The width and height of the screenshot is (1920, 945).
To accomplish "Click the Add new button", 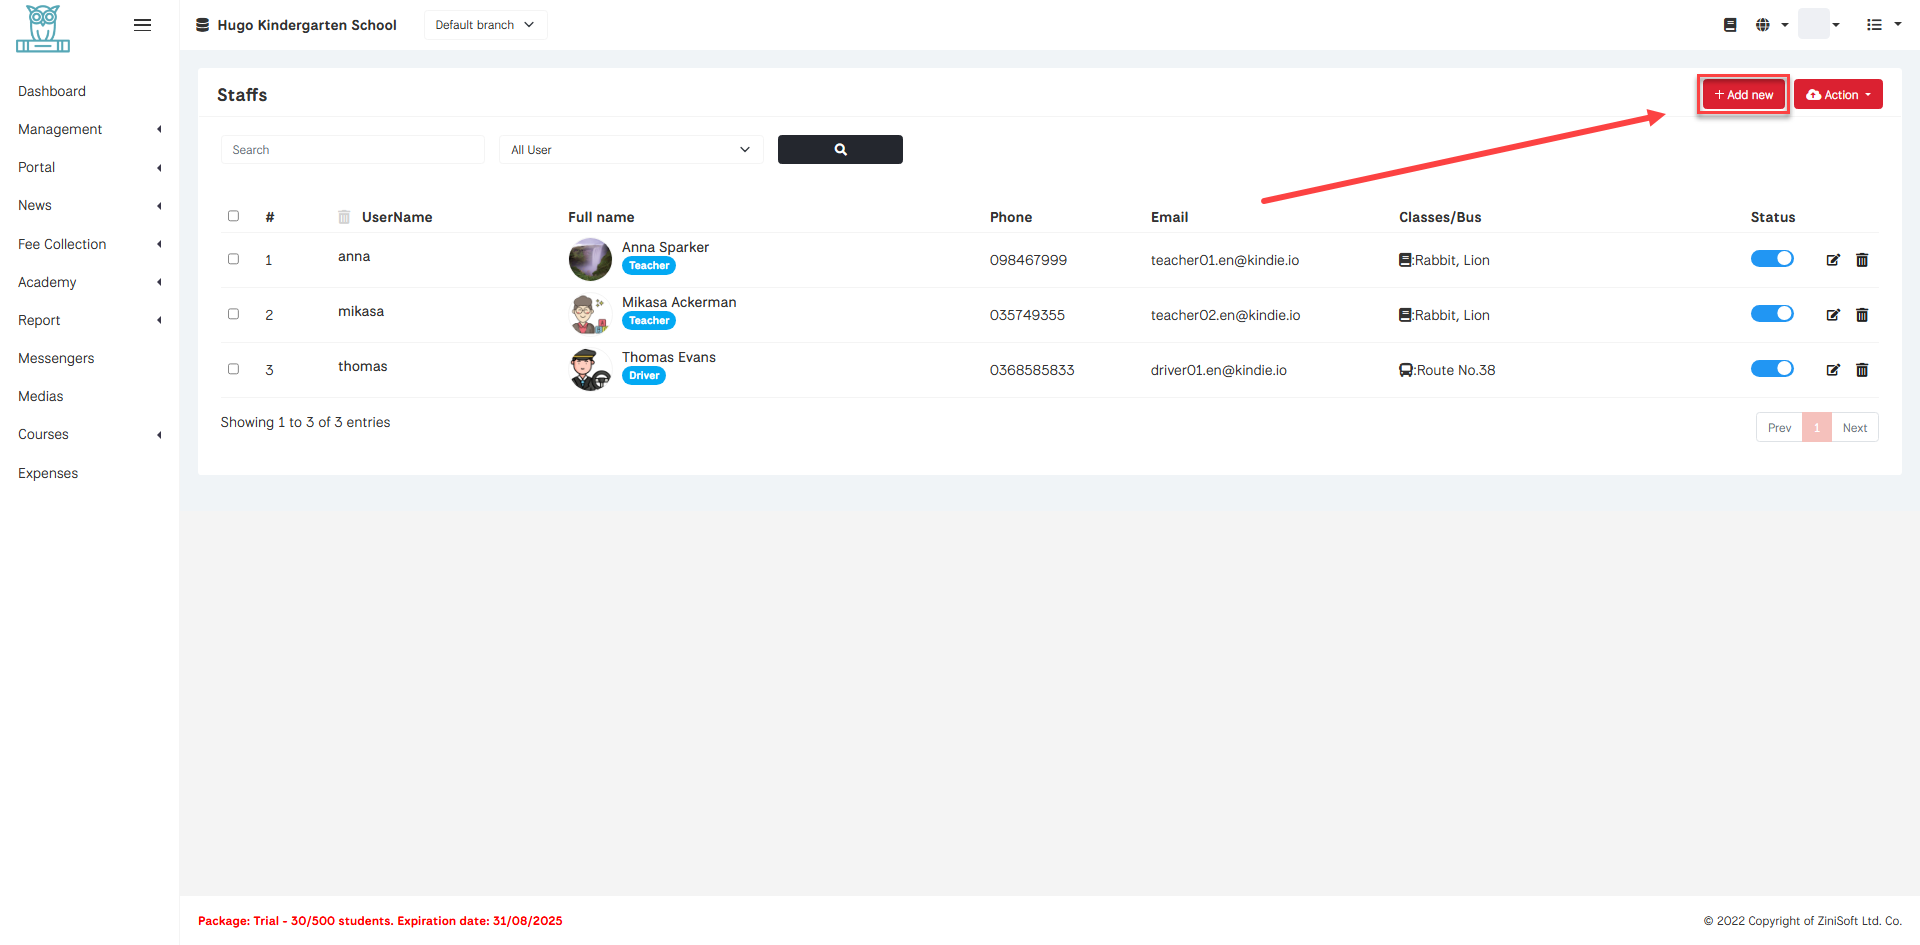I will click(1743, 95).
